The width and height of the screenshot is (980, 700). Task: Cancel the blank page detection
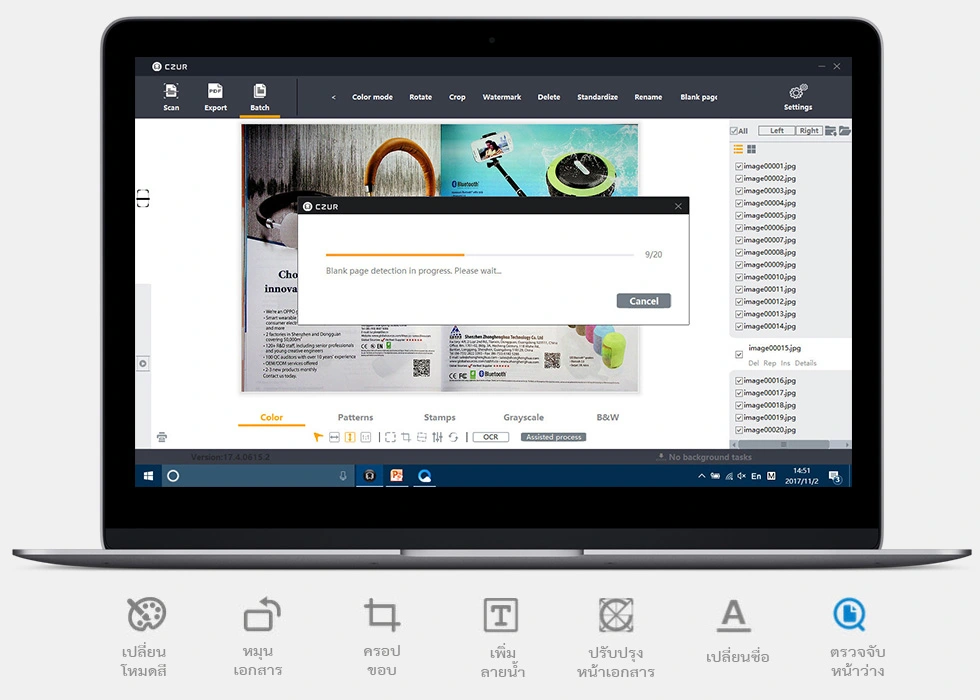tap(644, 301)
